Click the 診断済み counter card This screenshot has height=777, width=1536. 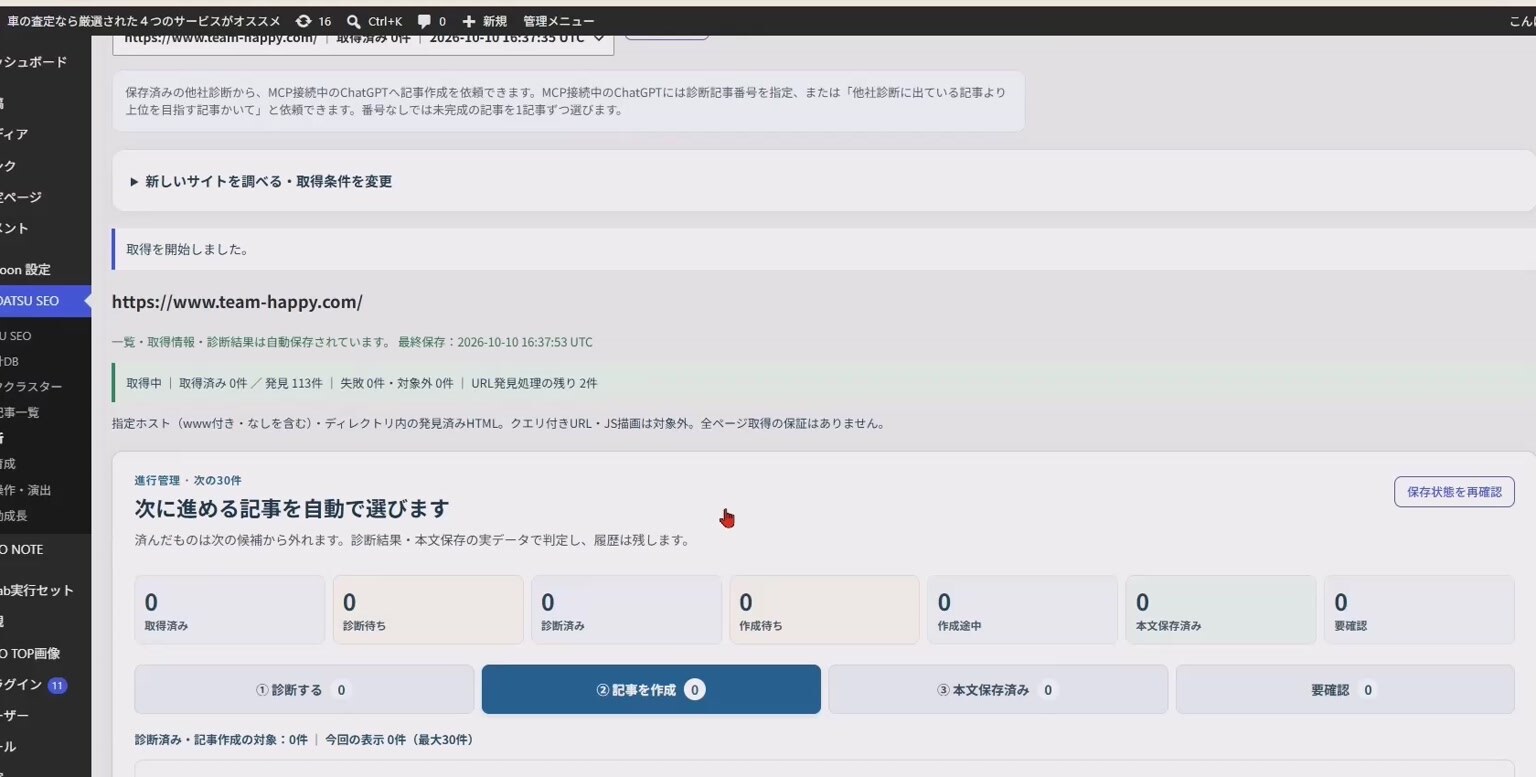[x=626, y=610]
